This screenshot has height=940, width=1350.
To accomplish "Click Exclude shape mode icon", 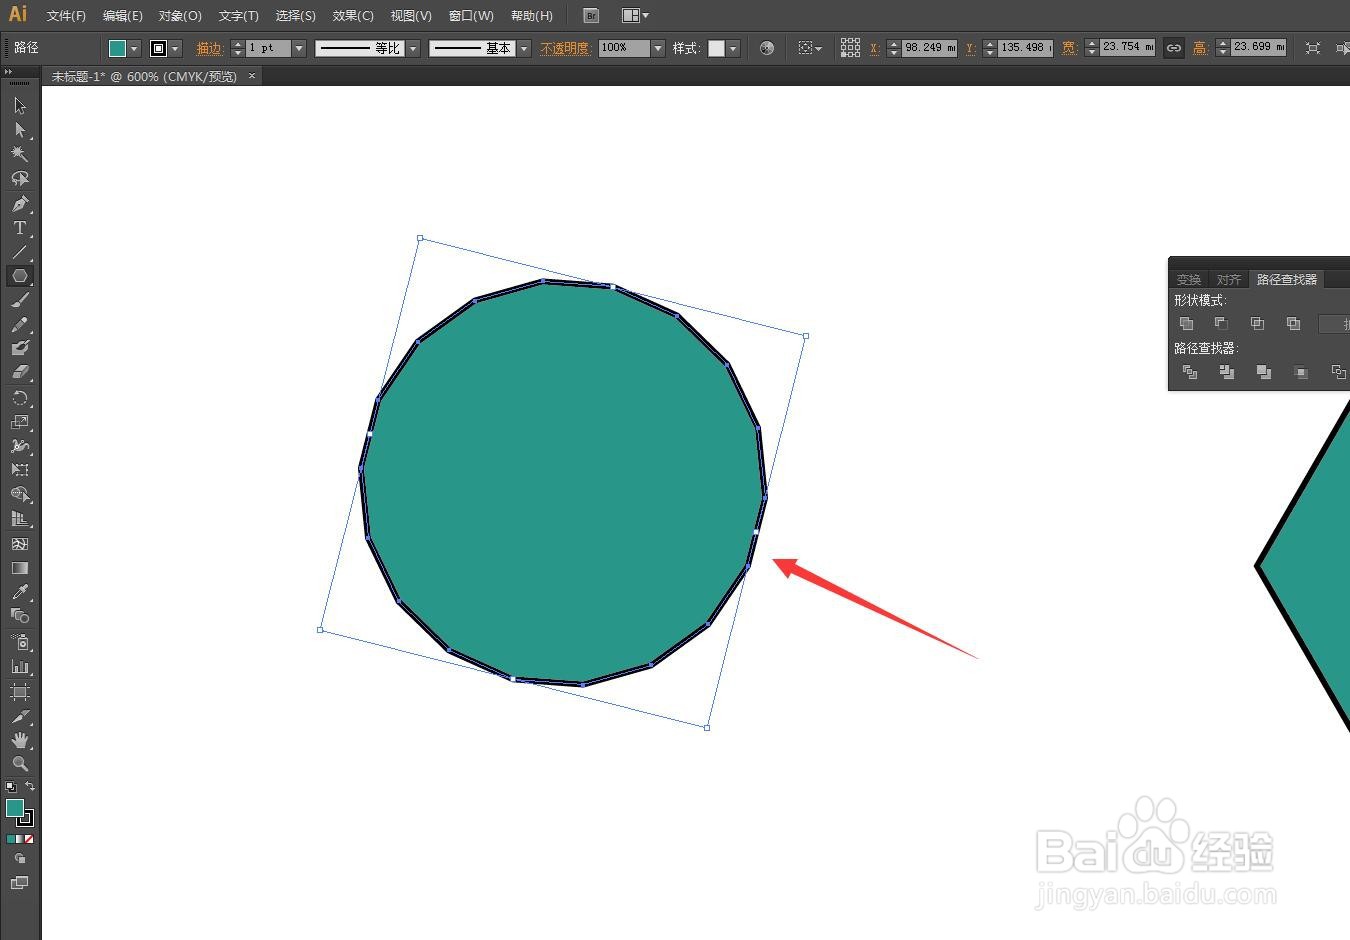I will pos(1293,323).
